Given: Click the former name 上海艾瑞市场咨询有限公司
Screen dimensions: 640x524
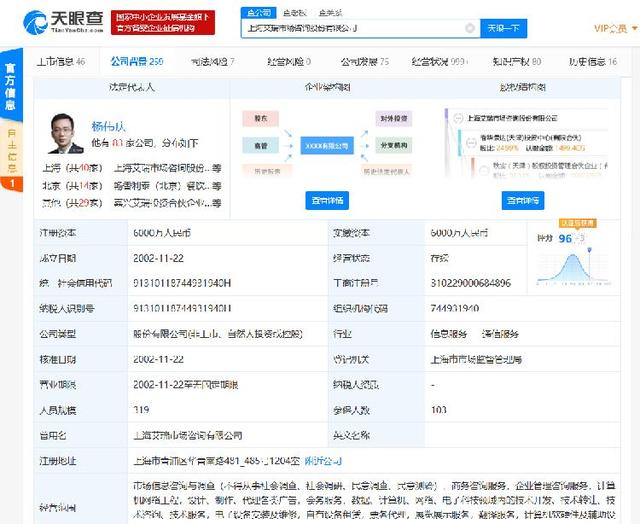Looking at the screenshot, I should coord(188,435).
